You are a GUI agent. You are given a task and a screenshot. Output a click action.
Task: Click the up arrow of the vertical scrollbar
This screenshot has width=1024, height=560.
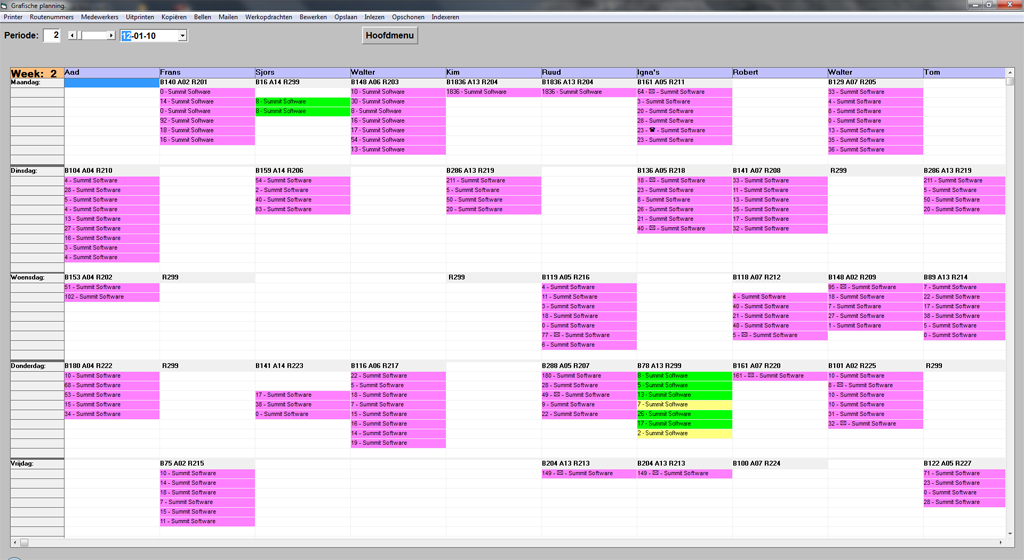click(1012, 72)
